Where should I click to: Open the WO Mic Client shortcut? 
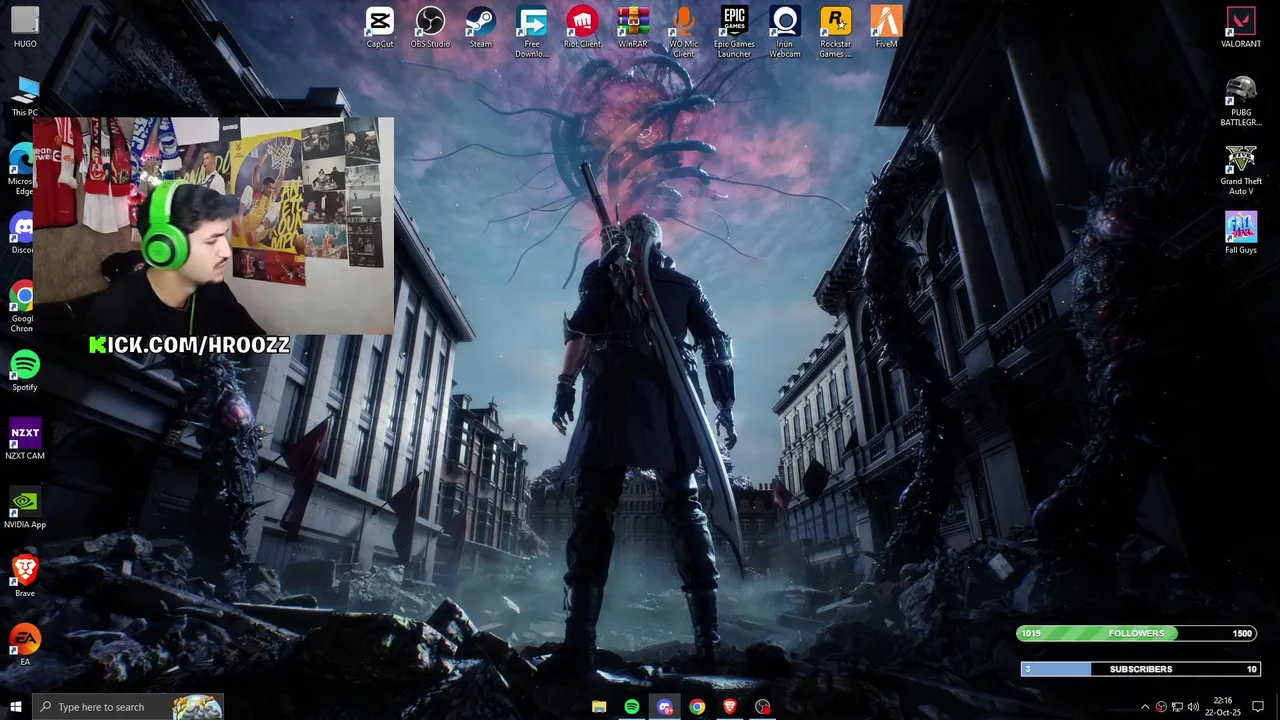[684, 32]
